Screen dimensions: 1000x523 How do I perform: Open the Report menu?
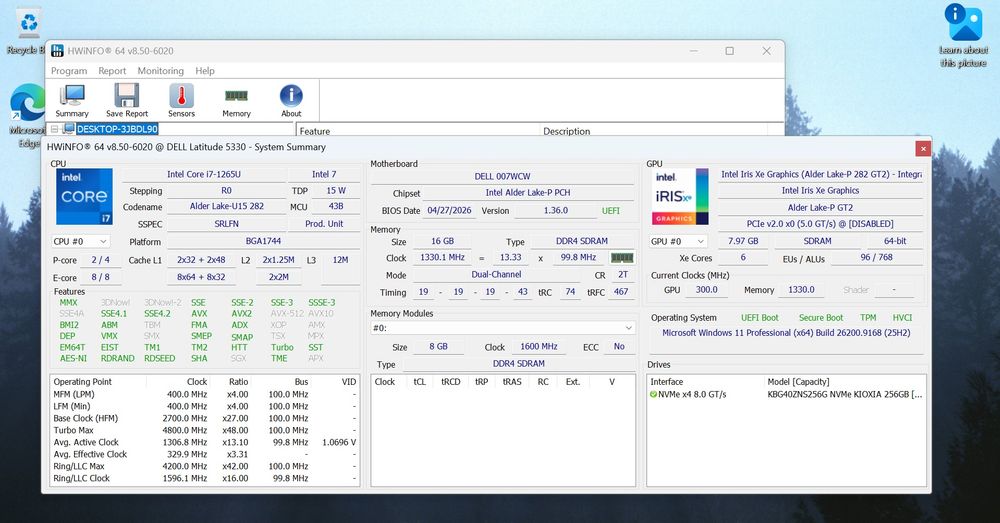[x=112, y=71]
